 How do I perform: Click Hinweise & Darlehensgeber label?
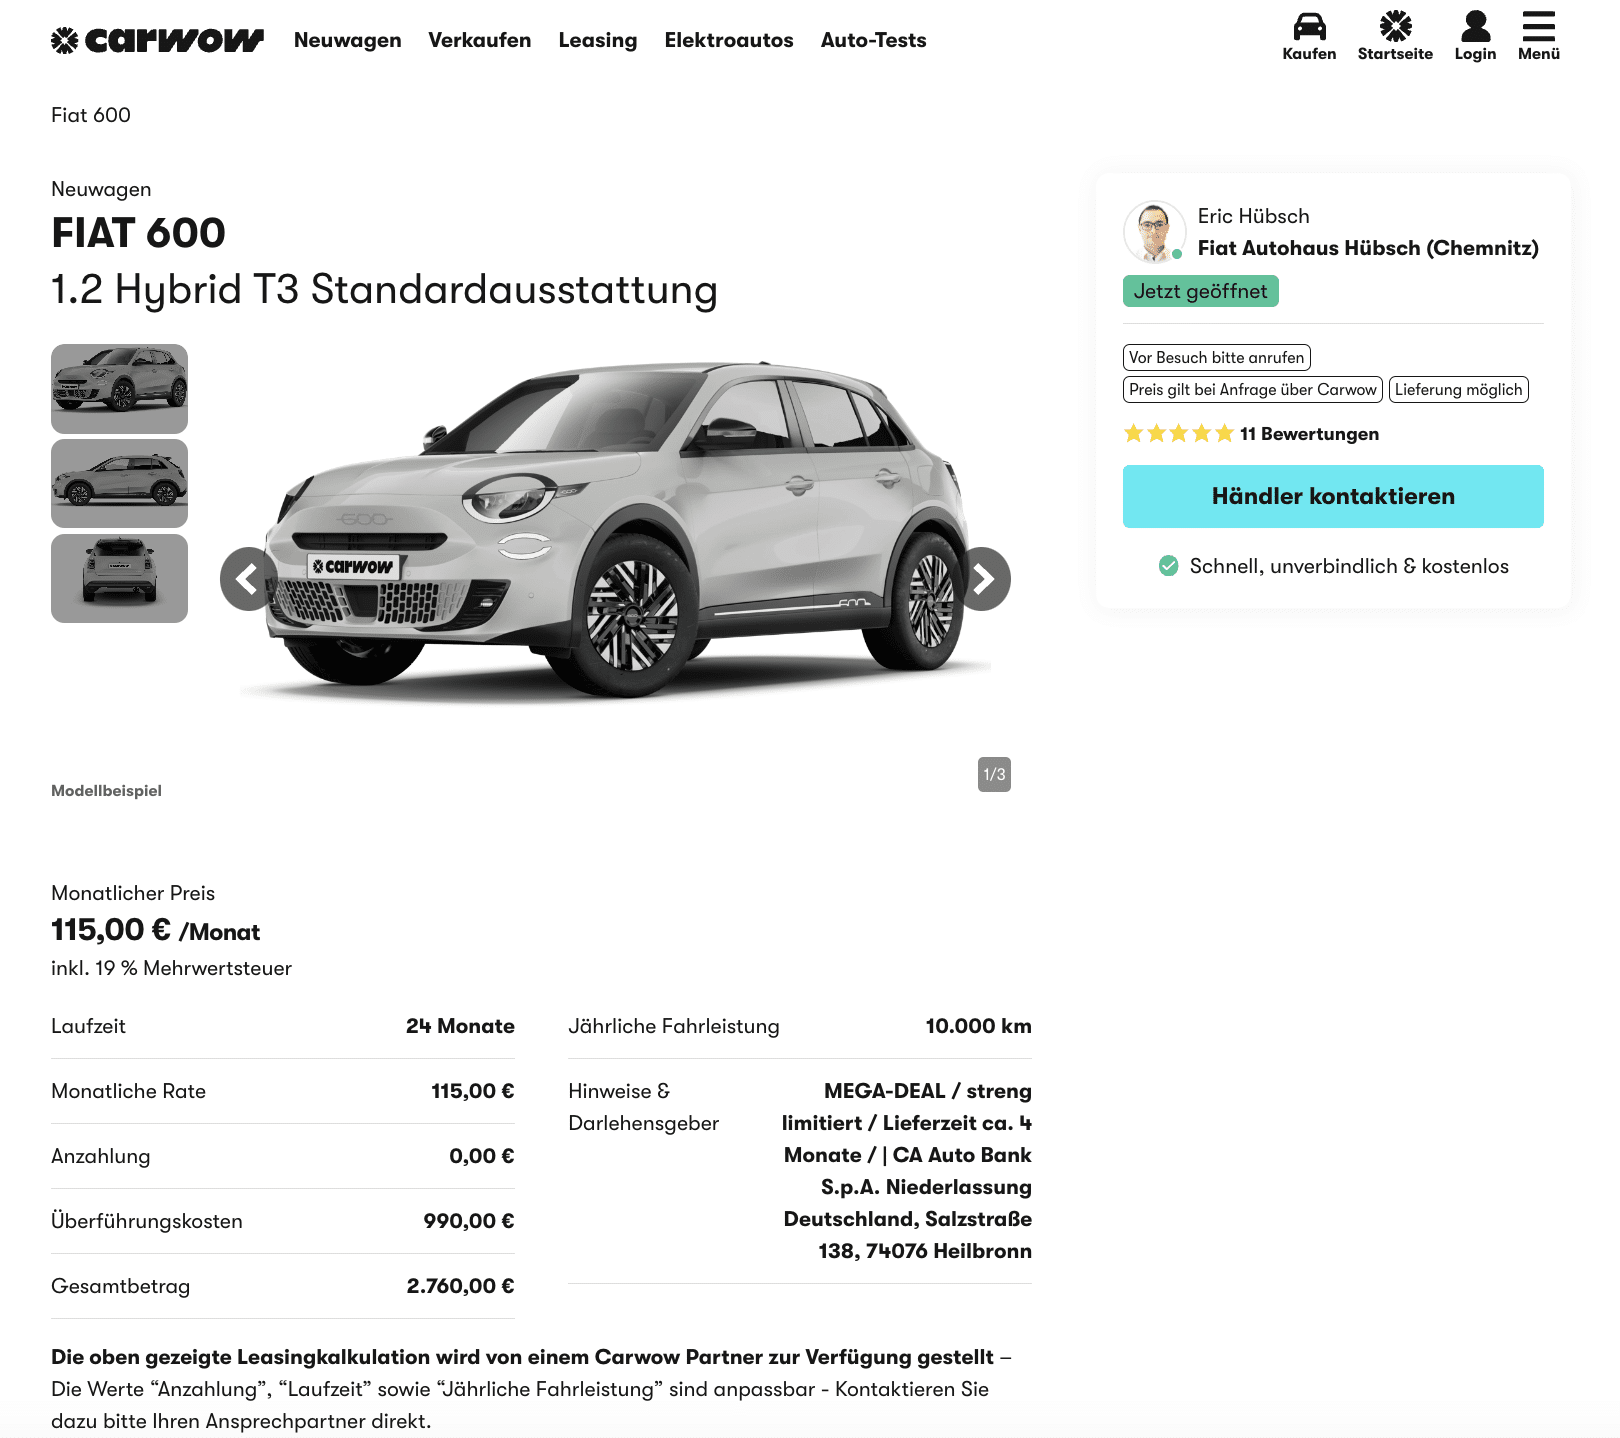pos(643,1107)
